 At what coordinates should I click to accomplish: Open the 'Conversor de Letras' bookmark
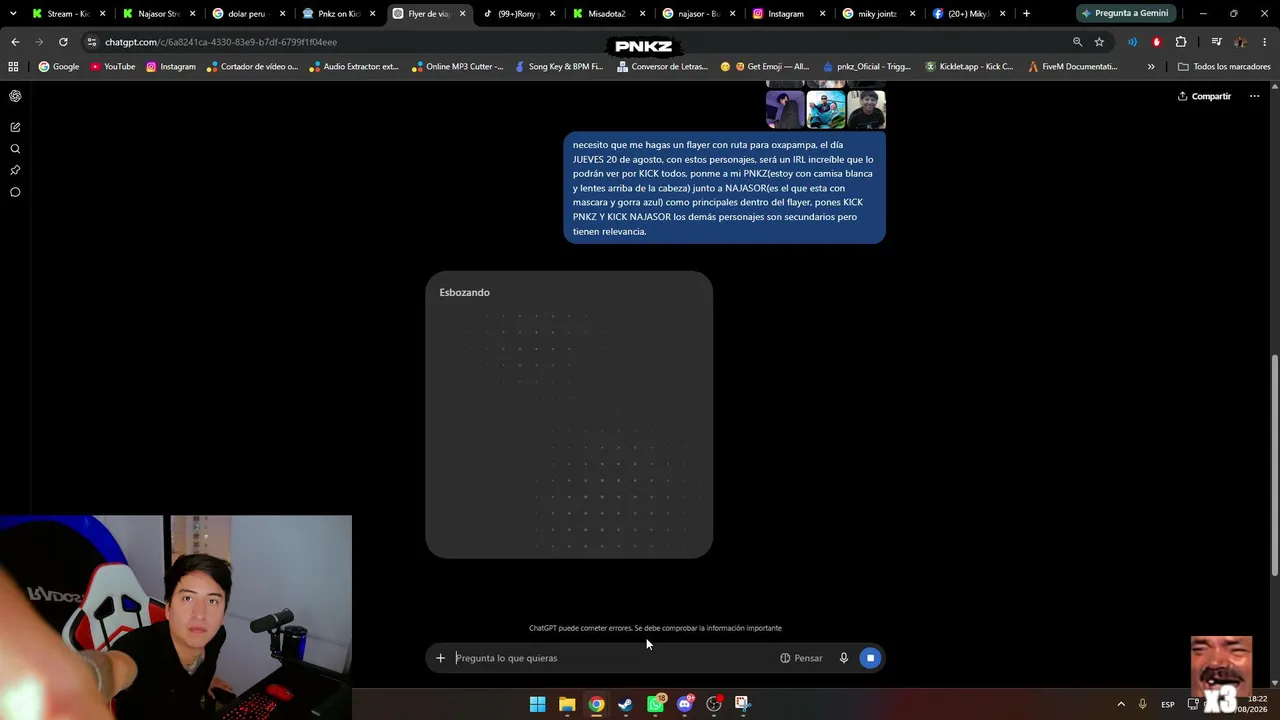tap(663, 67)
